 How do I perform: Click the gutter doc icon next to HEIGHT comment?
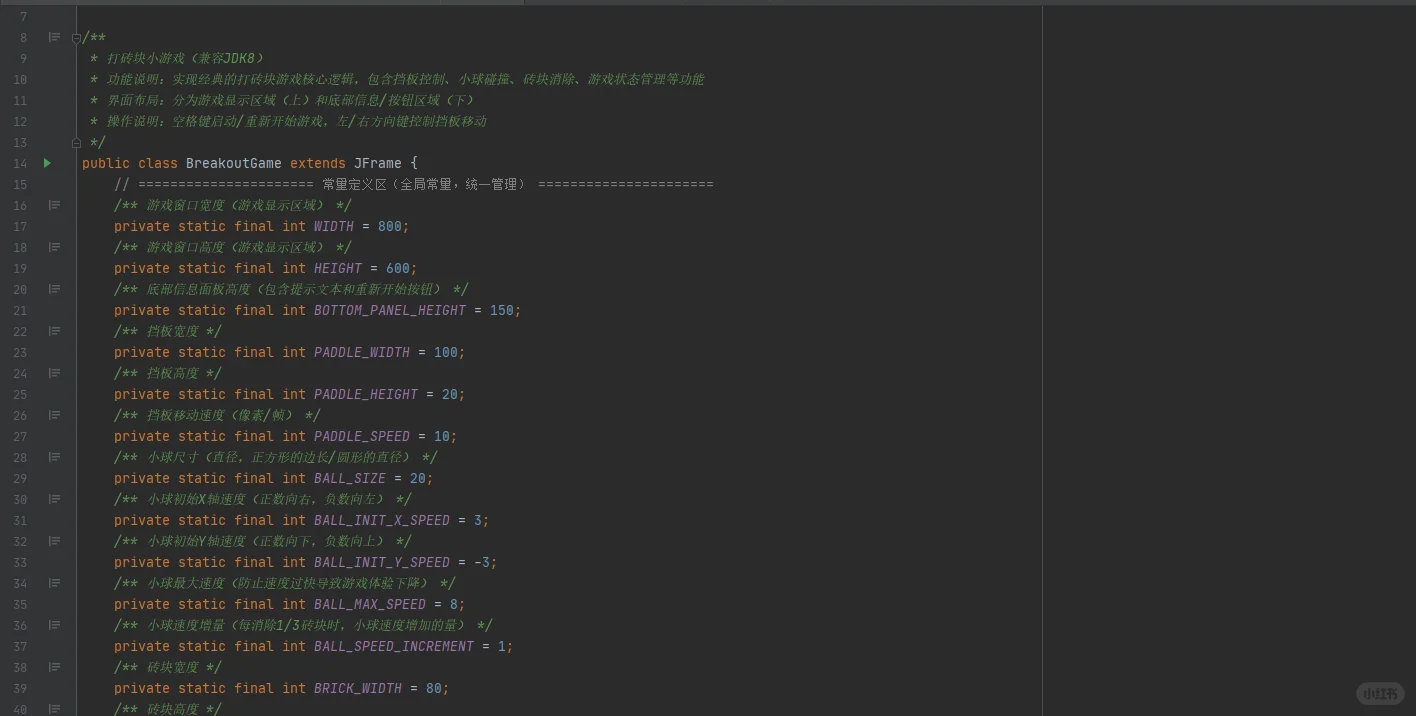point(54,247)
